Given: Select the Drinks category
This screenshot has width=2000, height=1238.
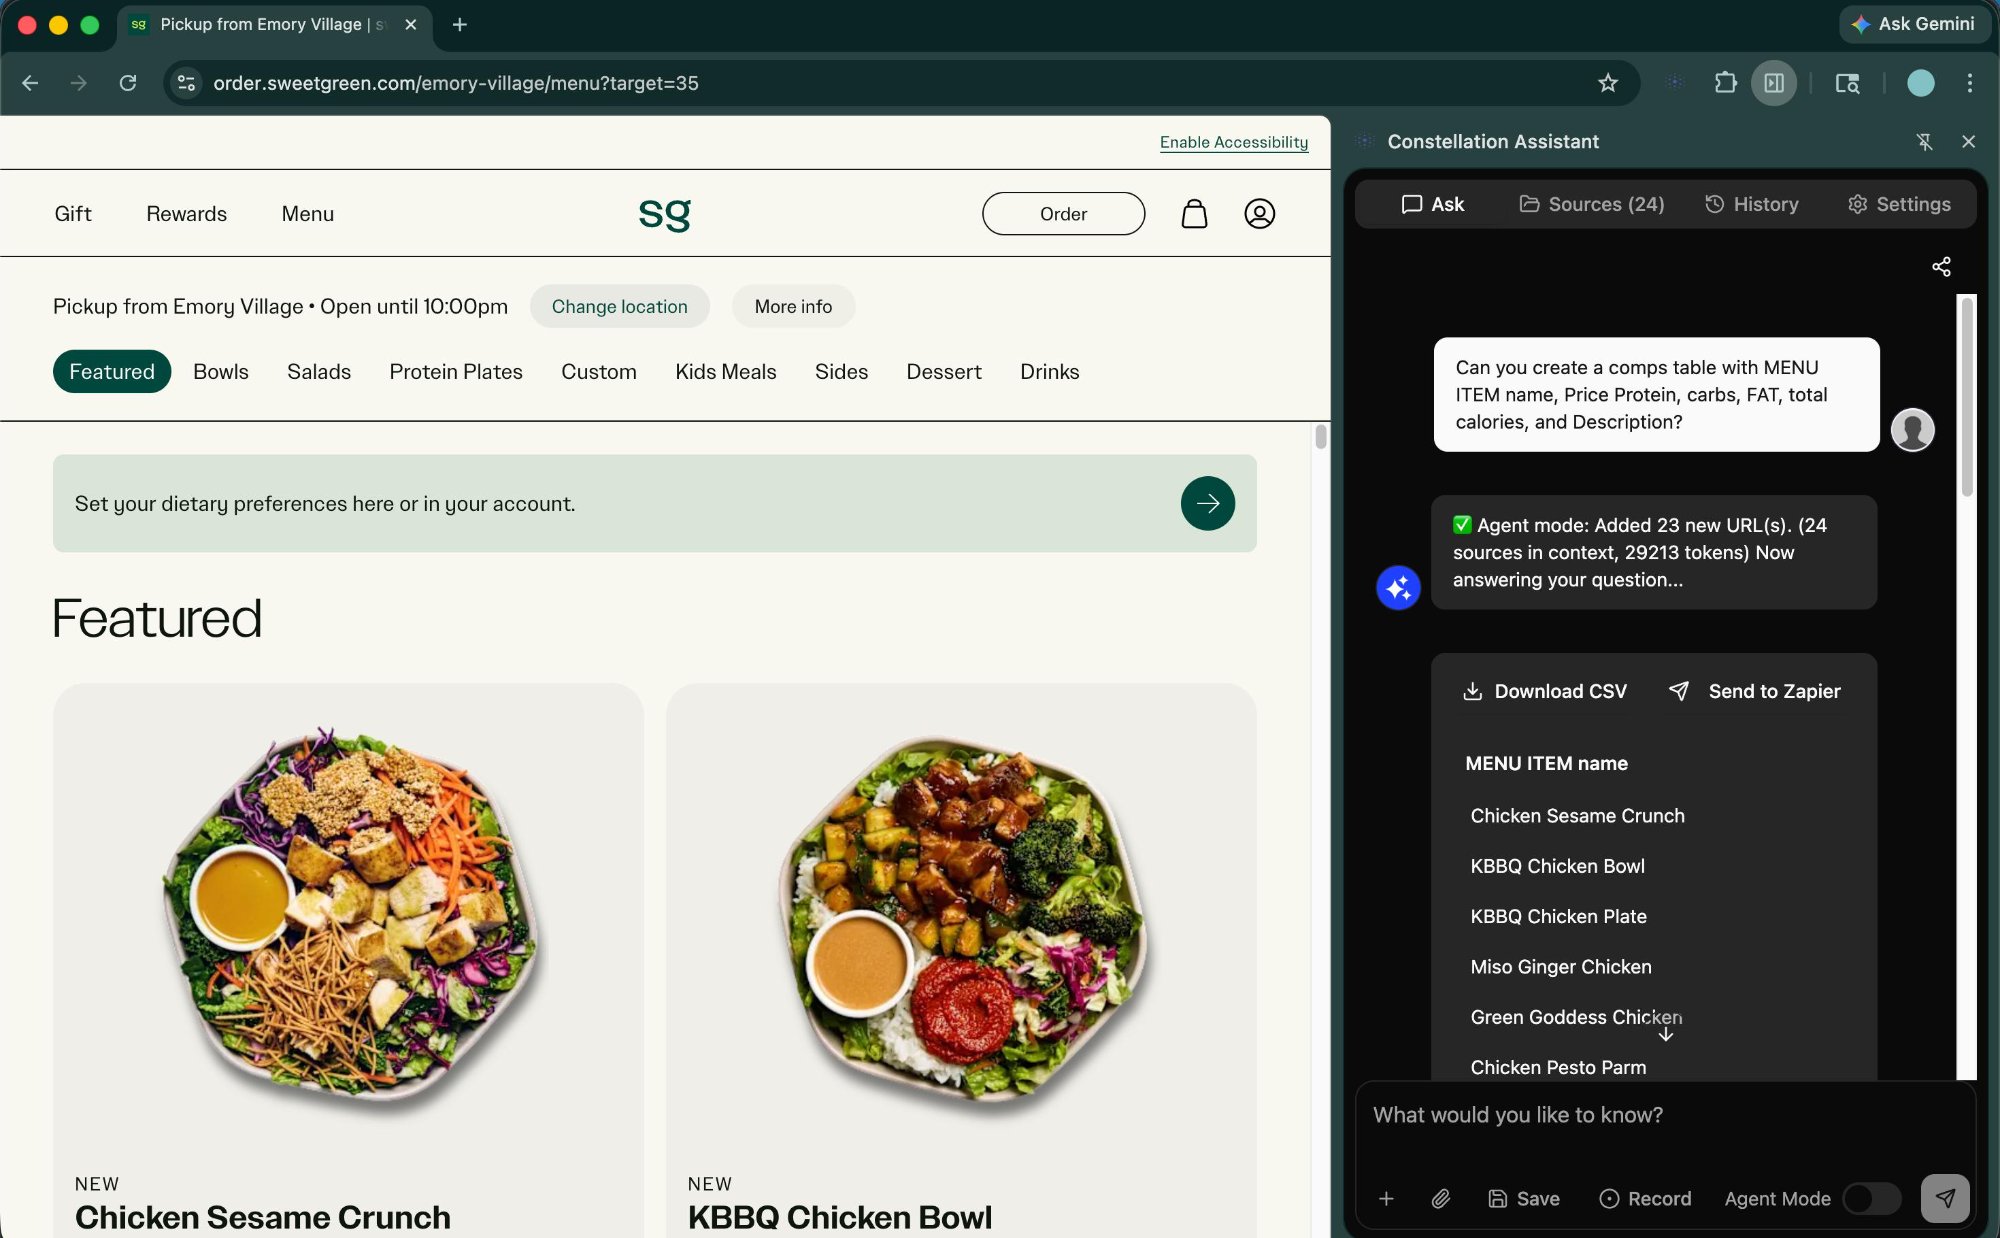Looking at the screenshot, I should coord(1050,371).
